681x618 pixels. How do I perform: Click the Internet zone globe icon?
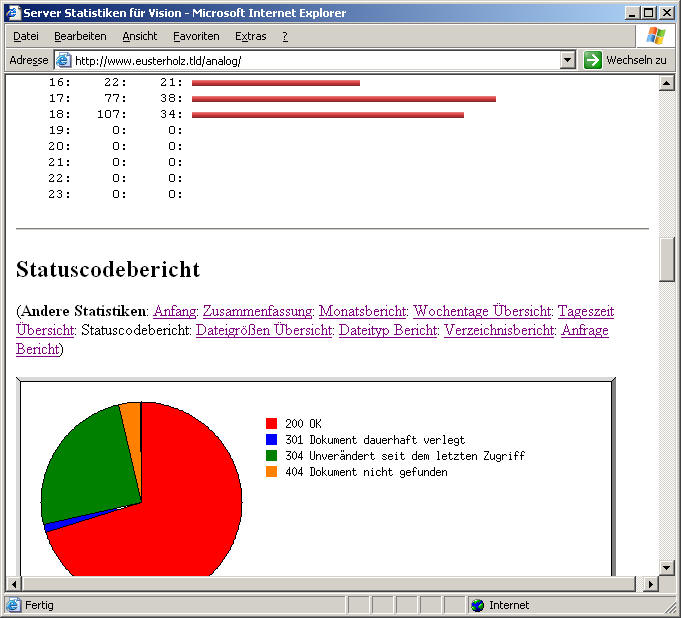pyautogui.click(x=477, y=605)
